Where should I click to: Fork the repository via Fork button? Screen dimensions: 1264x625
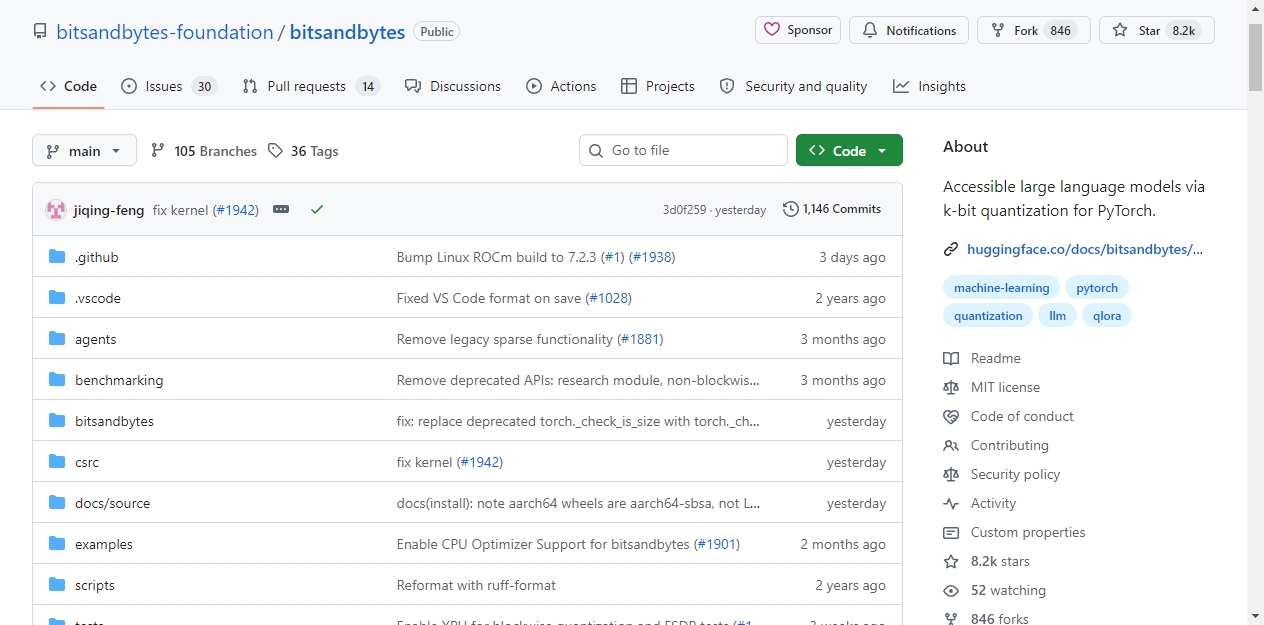tap(1034, 30)
